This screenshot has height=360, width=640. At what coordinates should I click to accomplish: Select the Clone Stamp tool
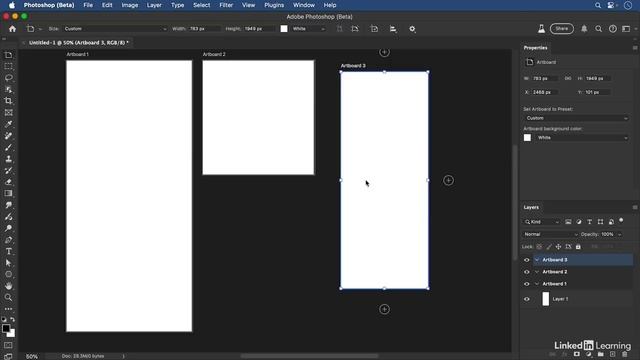pyautogui.click(x=8, y=159)
